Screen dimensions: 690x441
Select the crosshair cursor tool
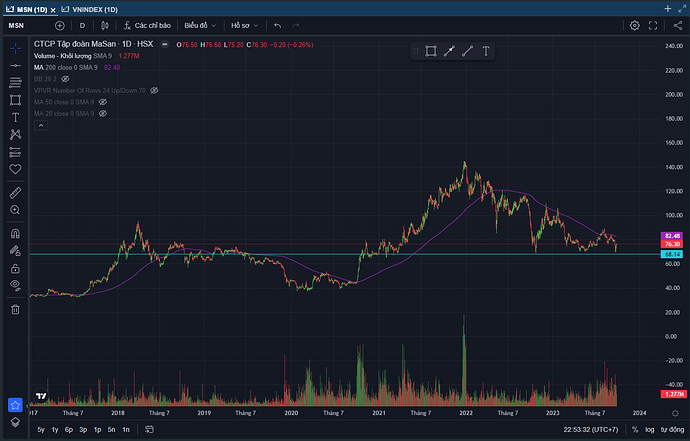(x=15, y=48)
